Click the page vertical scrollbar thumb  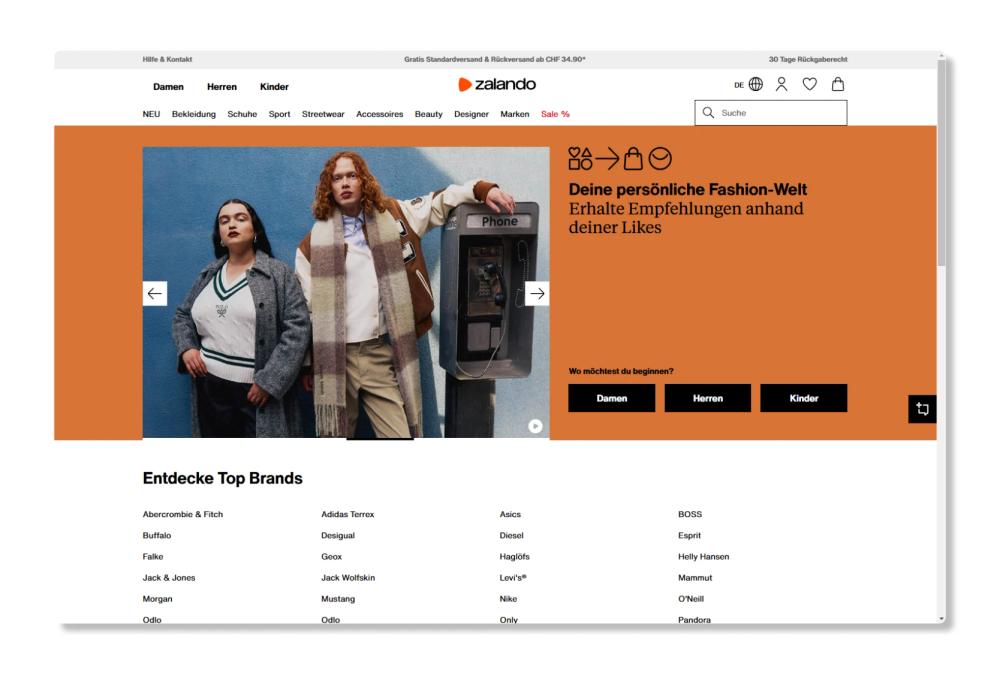click(x=941, y=163)
